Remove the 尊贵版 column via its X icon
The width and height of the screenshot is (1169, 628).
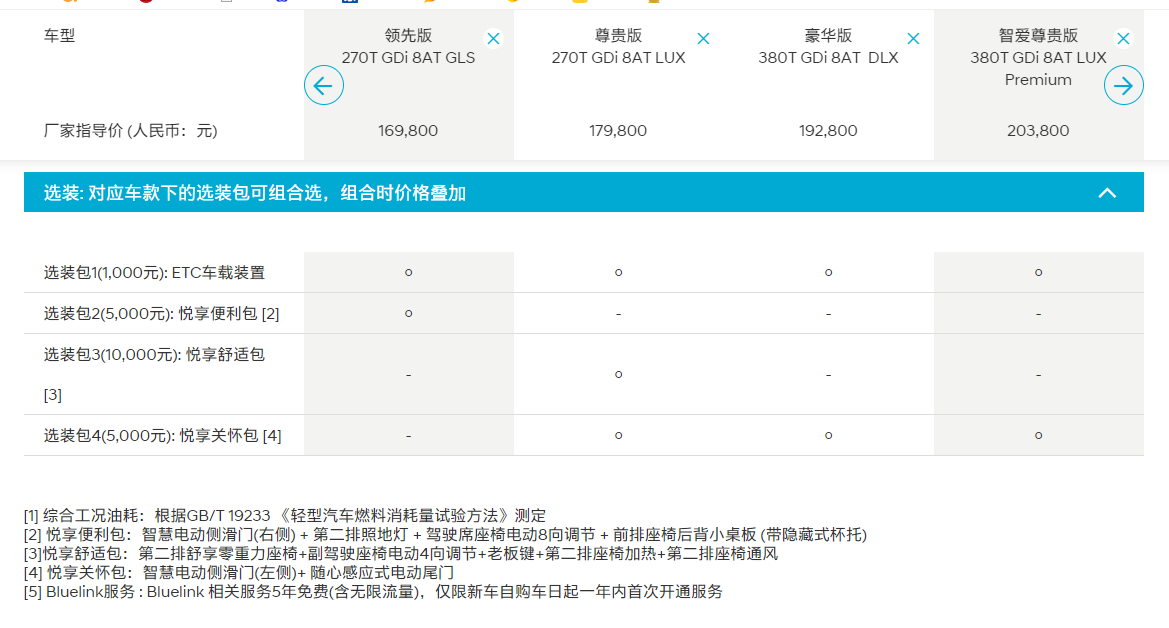[x=704, y=37]
